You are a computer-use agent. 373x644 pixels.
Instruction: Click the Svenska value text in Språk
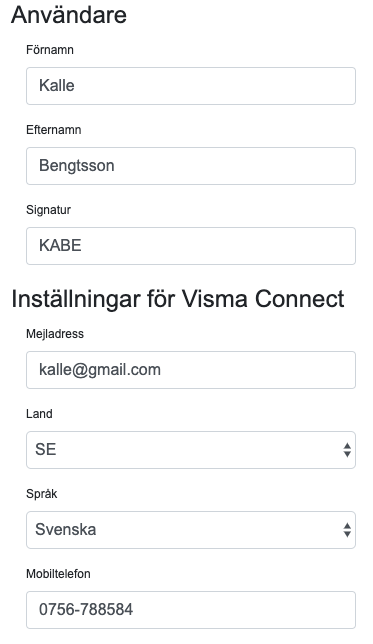click(66, 529)
